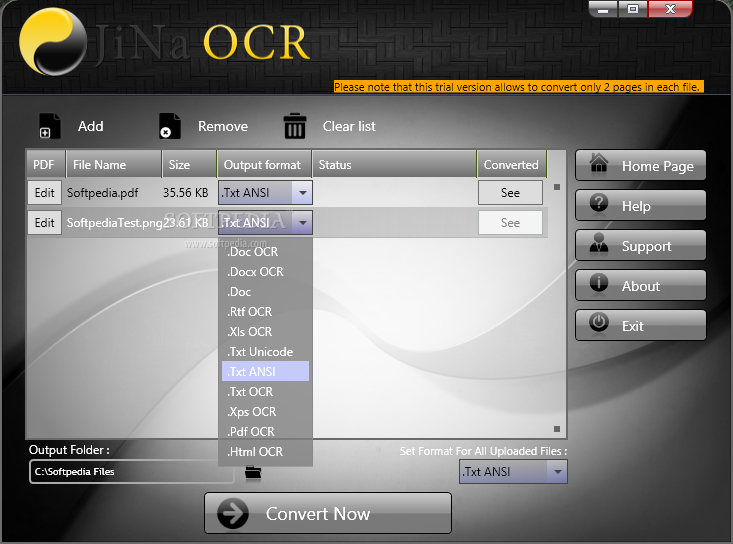Click See button for Softpedia.pdf

(x=510, y=193)
